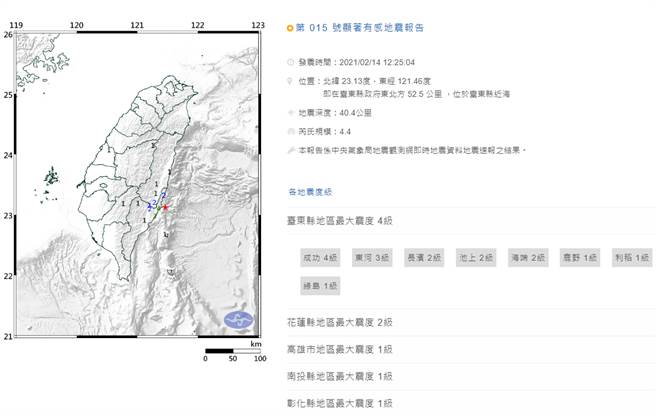Click the location pin icon next to 位置
Screen dimensions: 656x415
(290, 81)
